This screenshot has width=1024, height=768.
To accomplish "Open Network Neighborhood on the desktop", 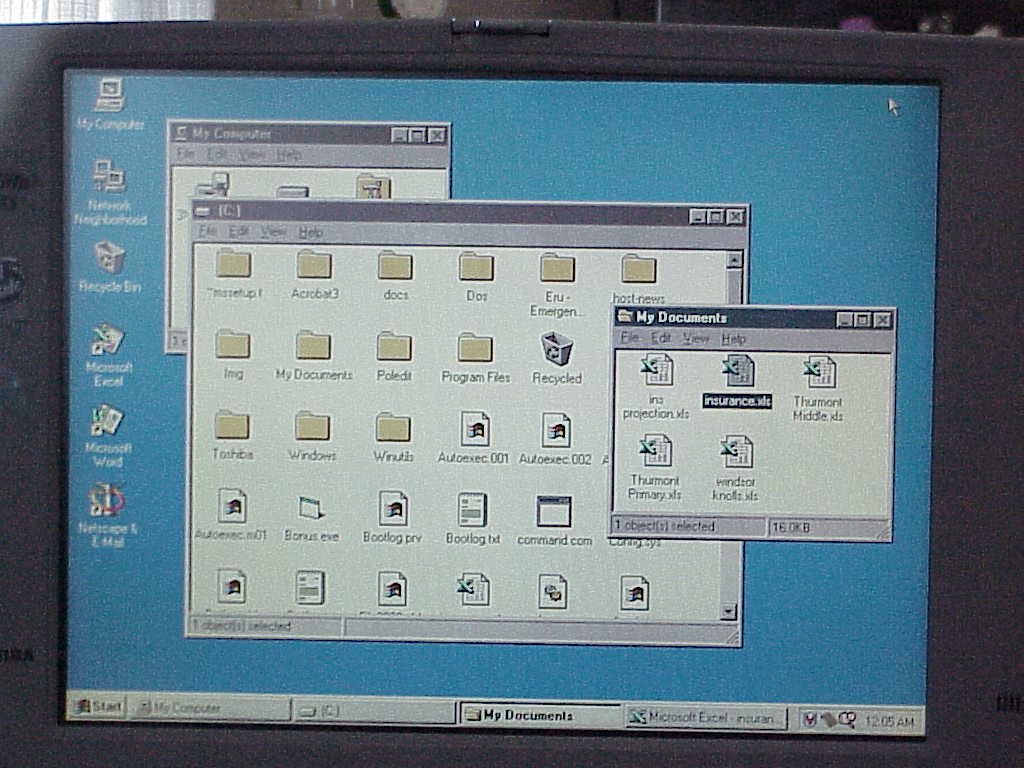I will click(x=110, y=192).
